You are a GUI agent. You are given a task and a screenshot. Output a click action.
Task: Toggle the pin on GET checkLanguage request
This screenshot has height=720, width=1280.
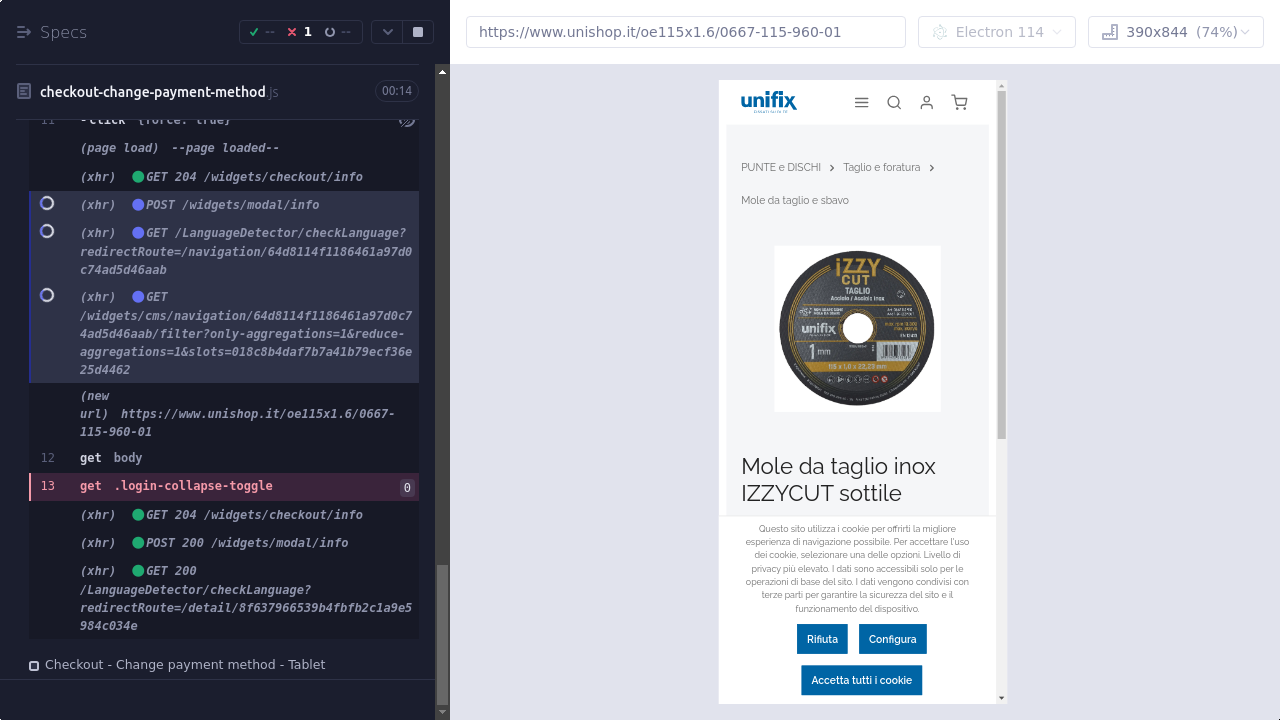coord(47,232)
